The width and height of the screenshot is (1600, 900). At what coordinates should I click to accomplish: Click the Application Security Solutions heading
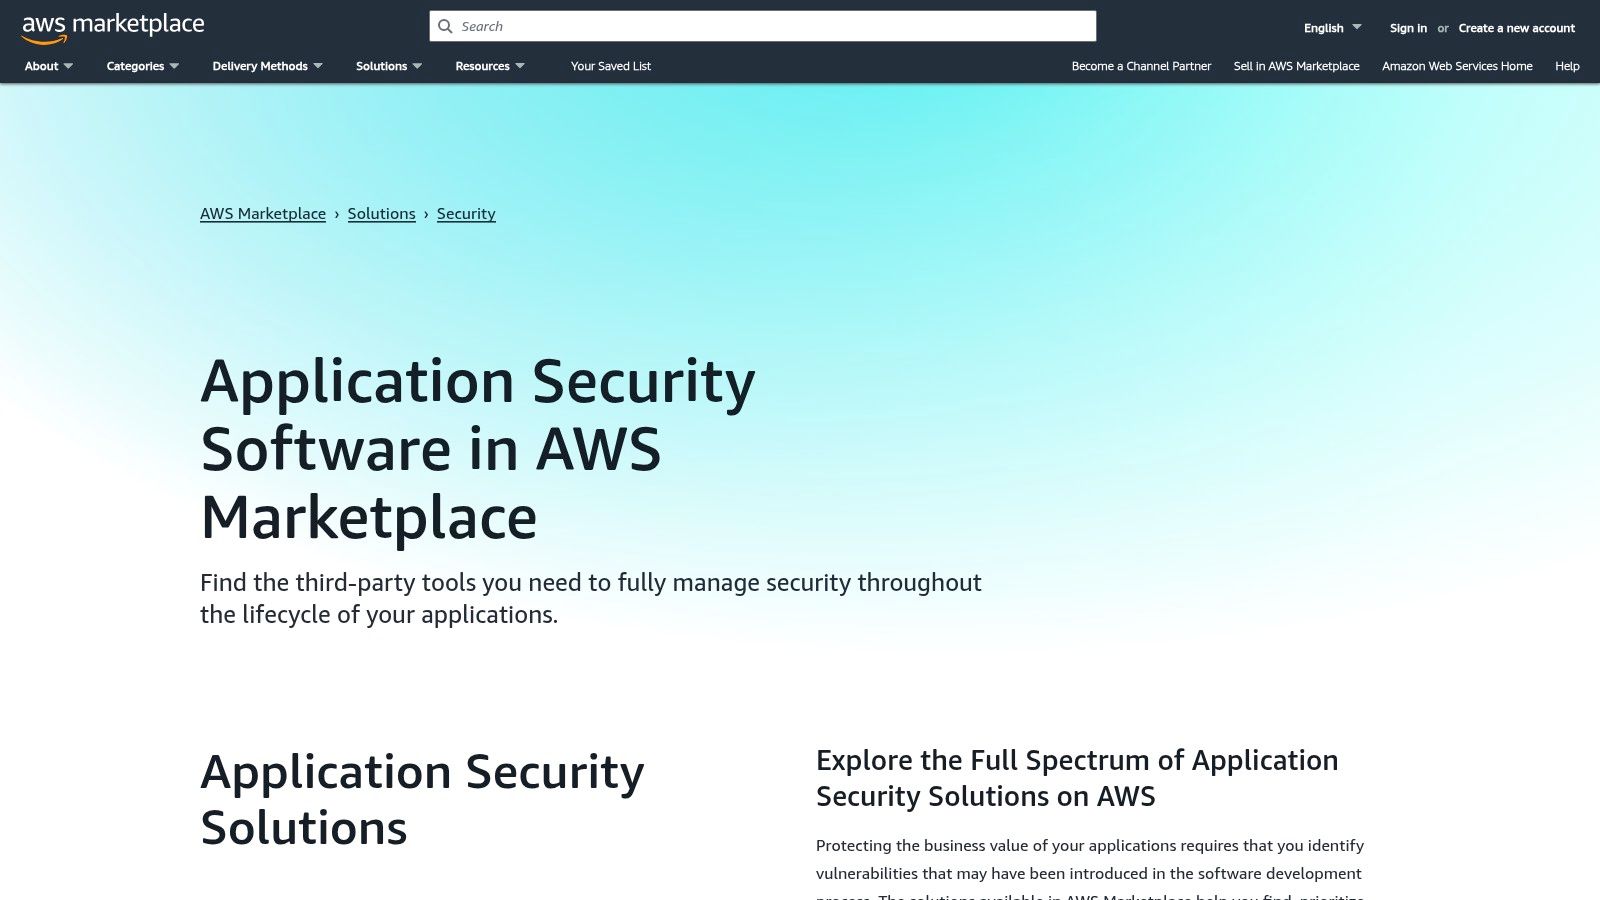pos(422,799)
